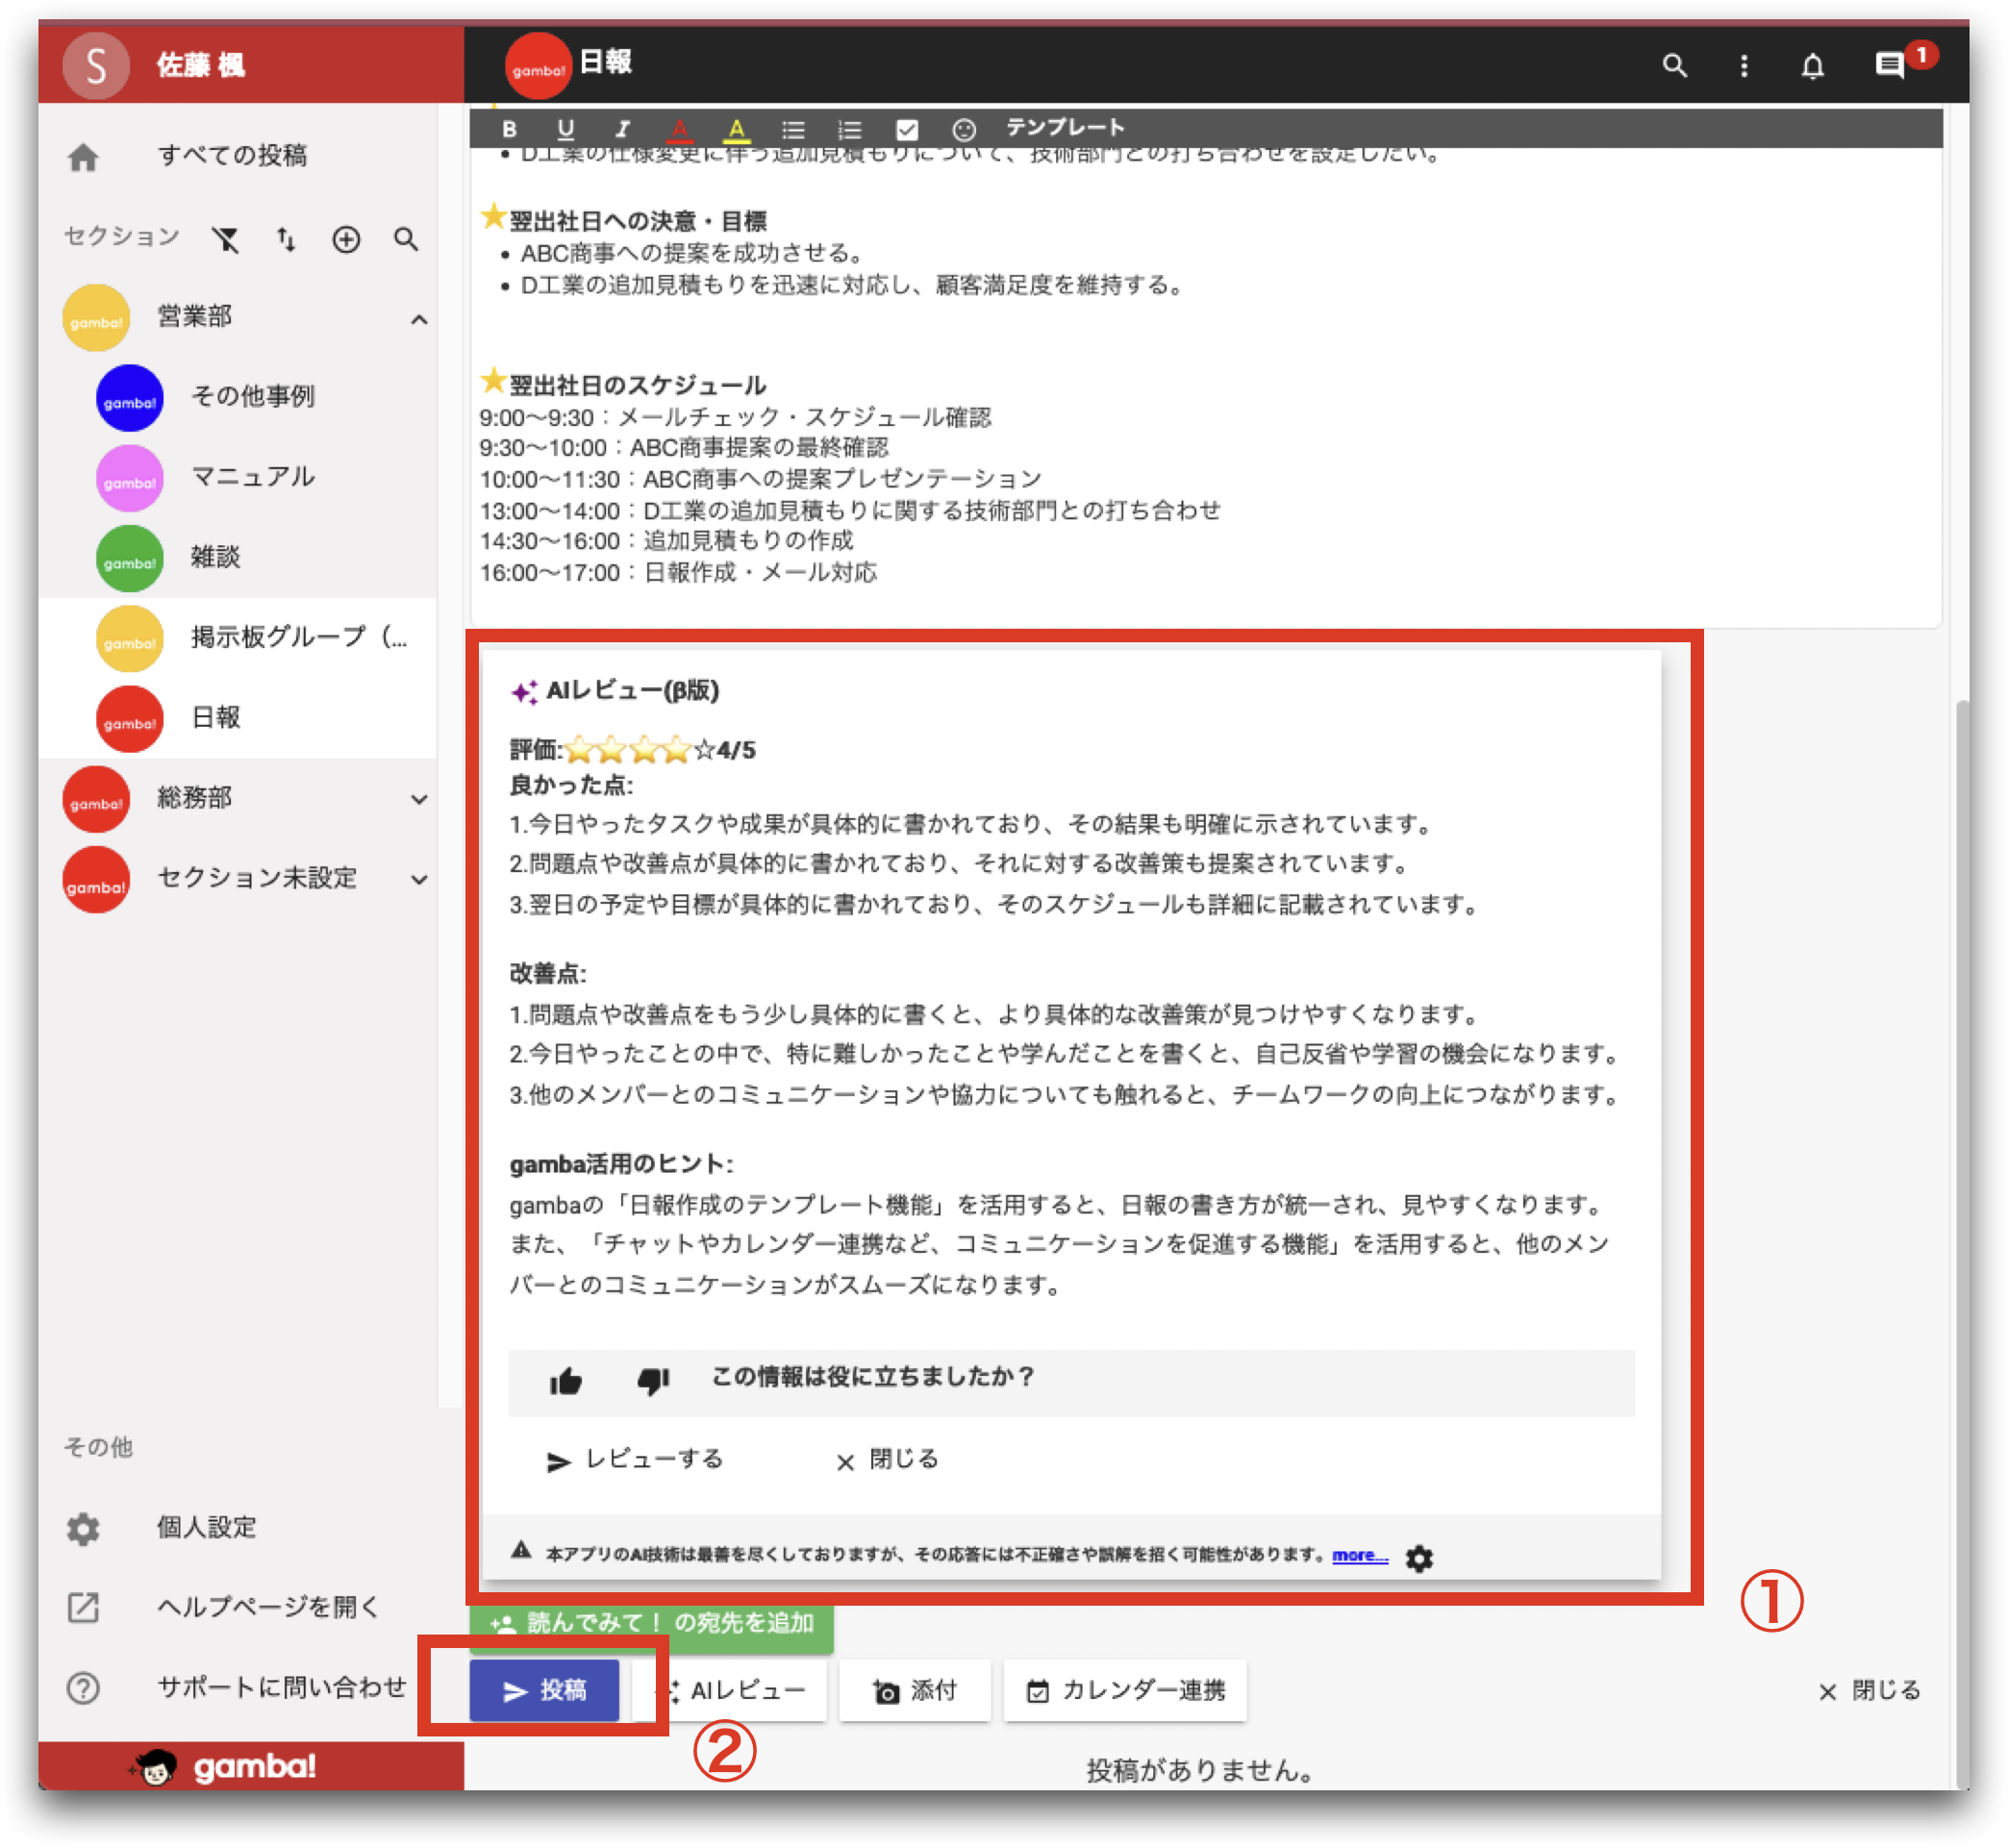Insert a numbered list
The width and height of the screenshot is (2008, 1848).
tap(849, 129)
